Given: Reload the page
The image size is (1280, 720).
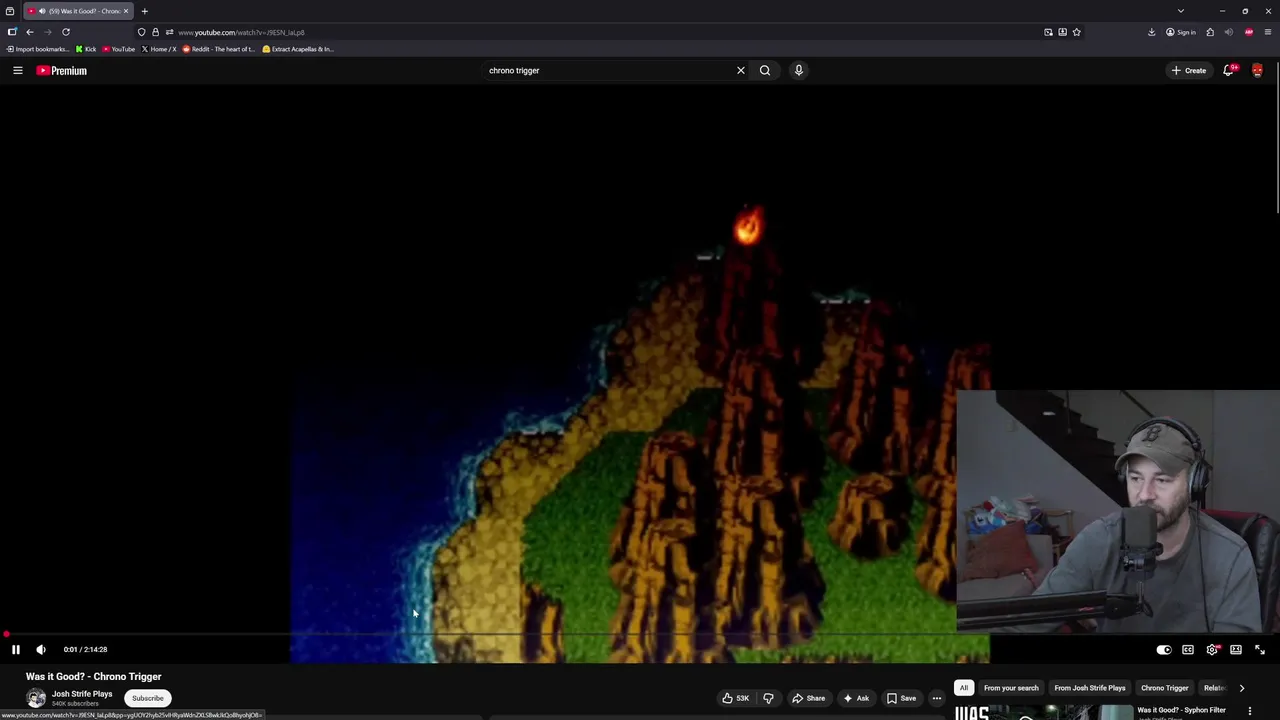Looking at the screenshot, I should [x=66, y=32].
